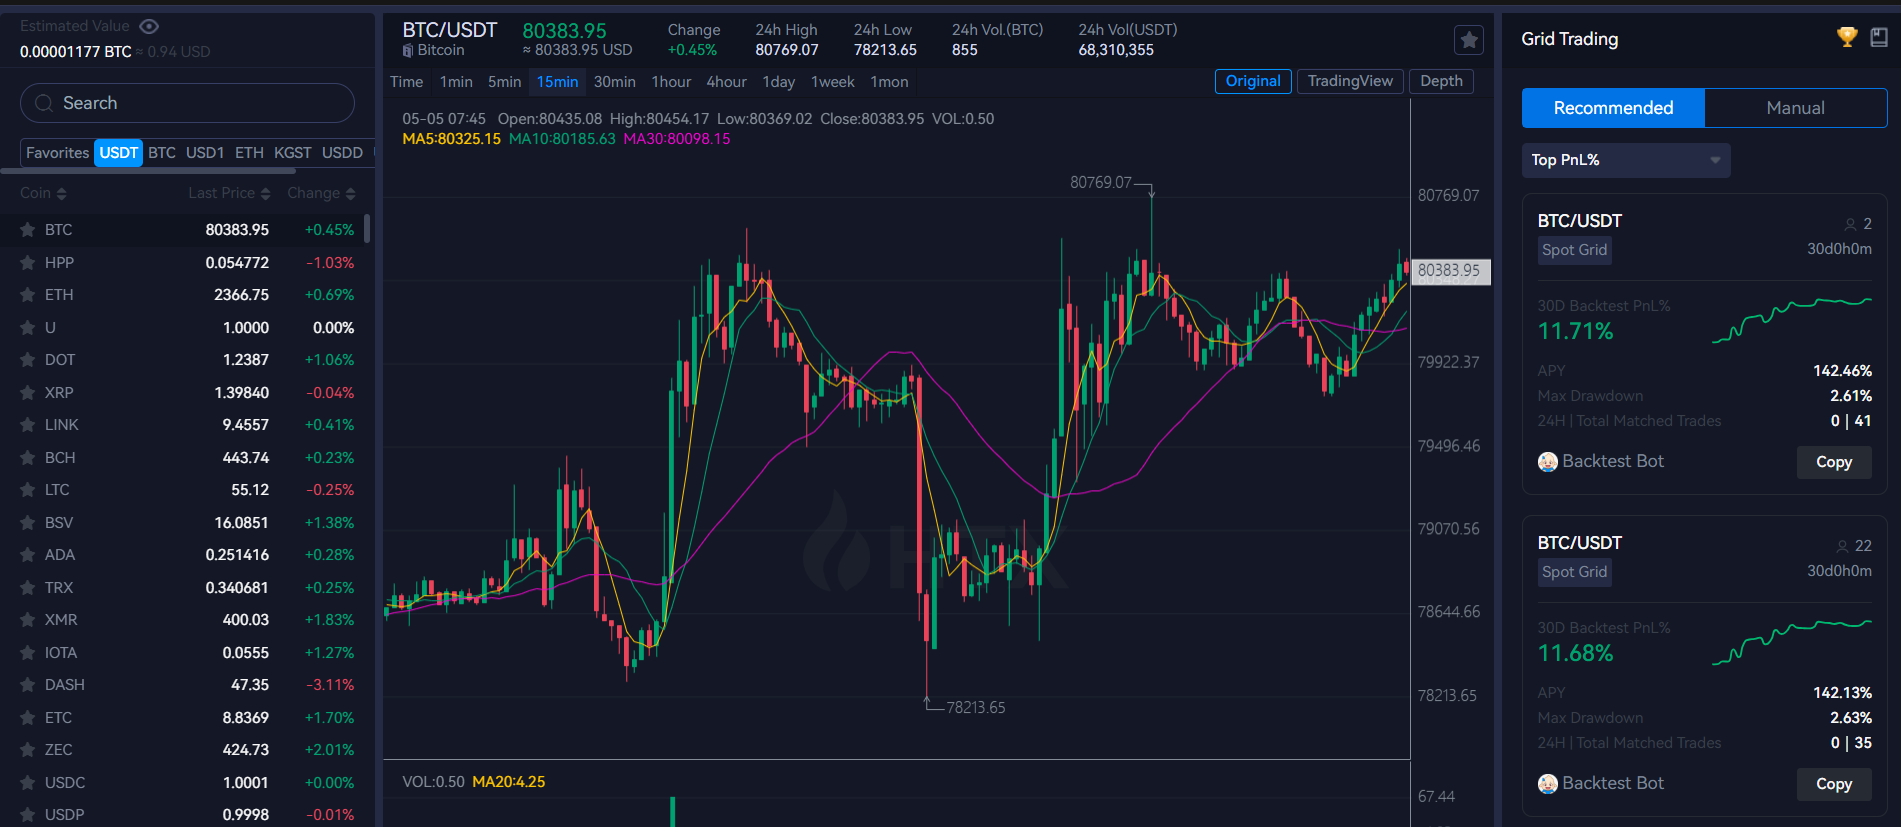The image size is (1901, 827).
Task: Choose the USD1 market tab
Action: 205,153
